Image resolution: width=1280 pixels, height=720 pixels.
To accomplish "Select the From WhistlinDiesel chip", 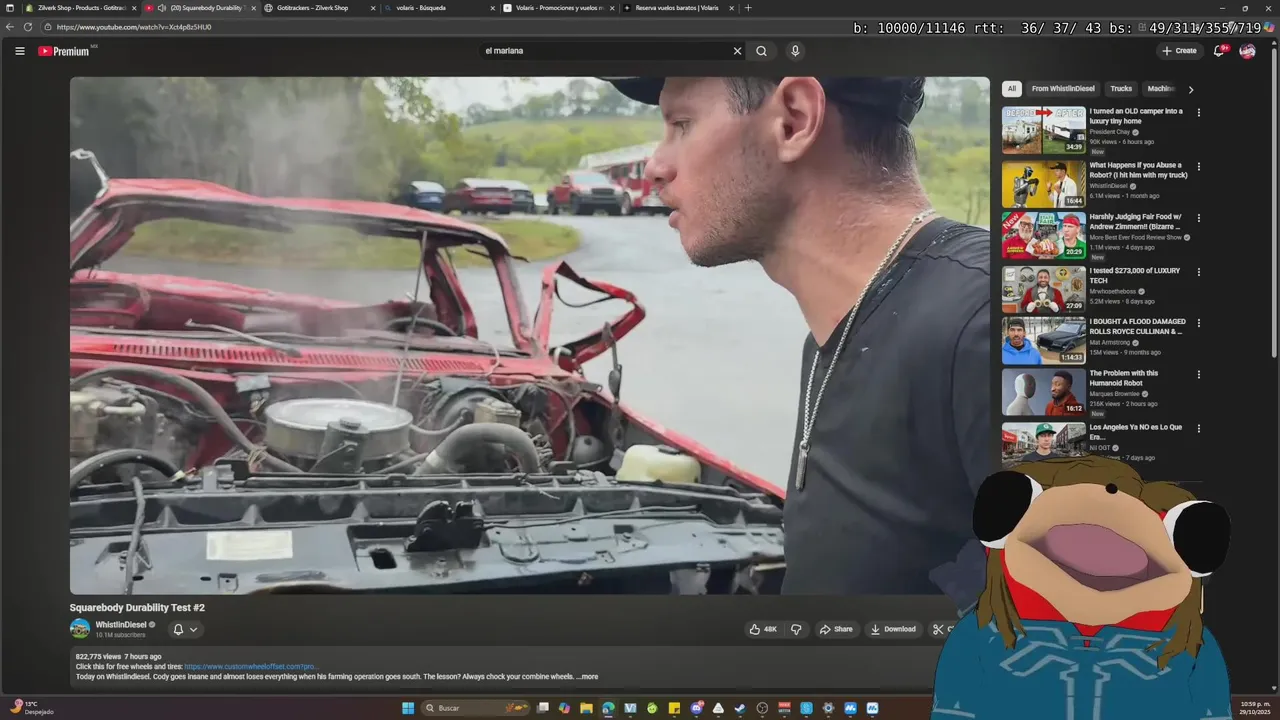I will pyautogui.click(x=1063, y=89).
